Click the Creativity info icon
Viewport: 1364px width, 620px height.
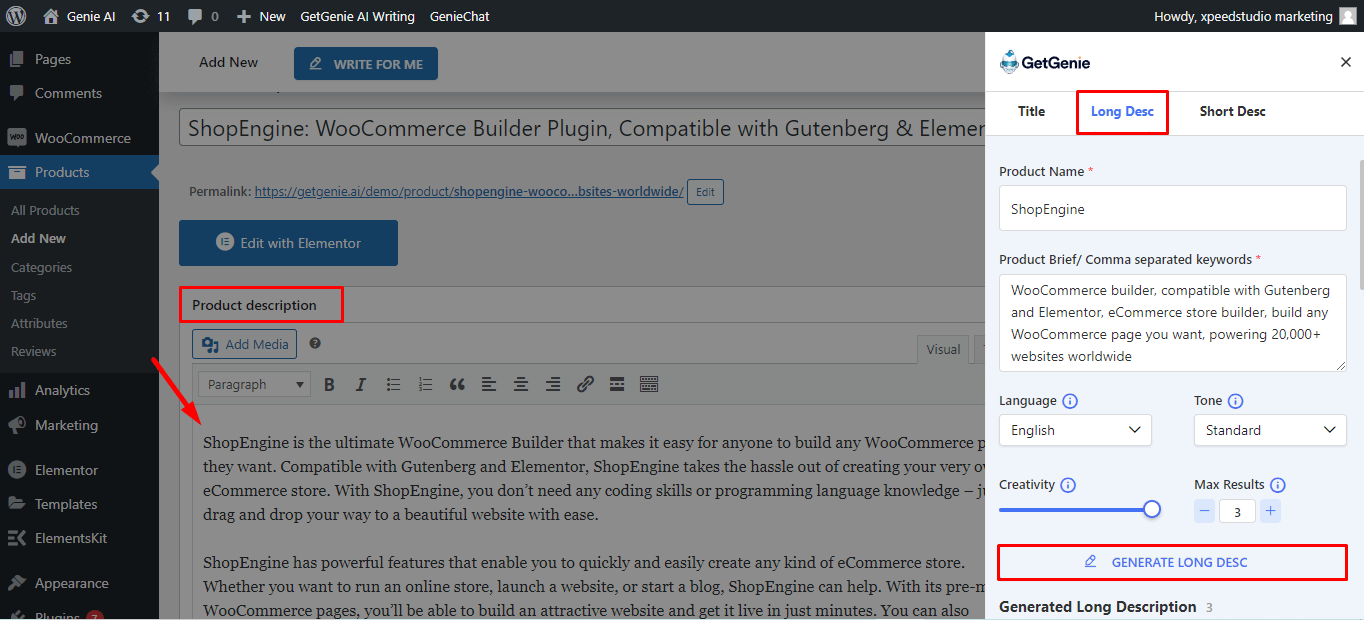coord(1068,485)
